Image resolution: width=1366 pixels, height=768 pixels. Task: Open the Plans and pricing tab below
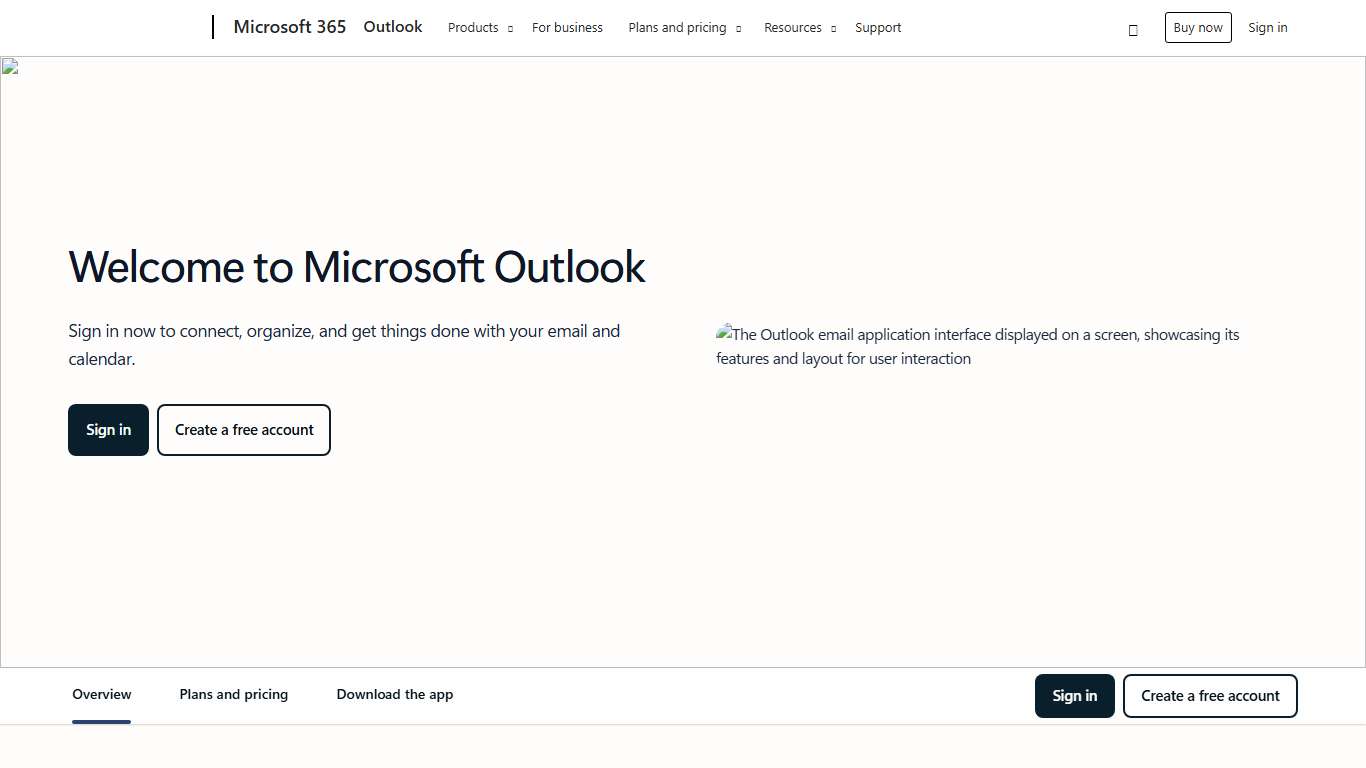[x=233, y=694]
